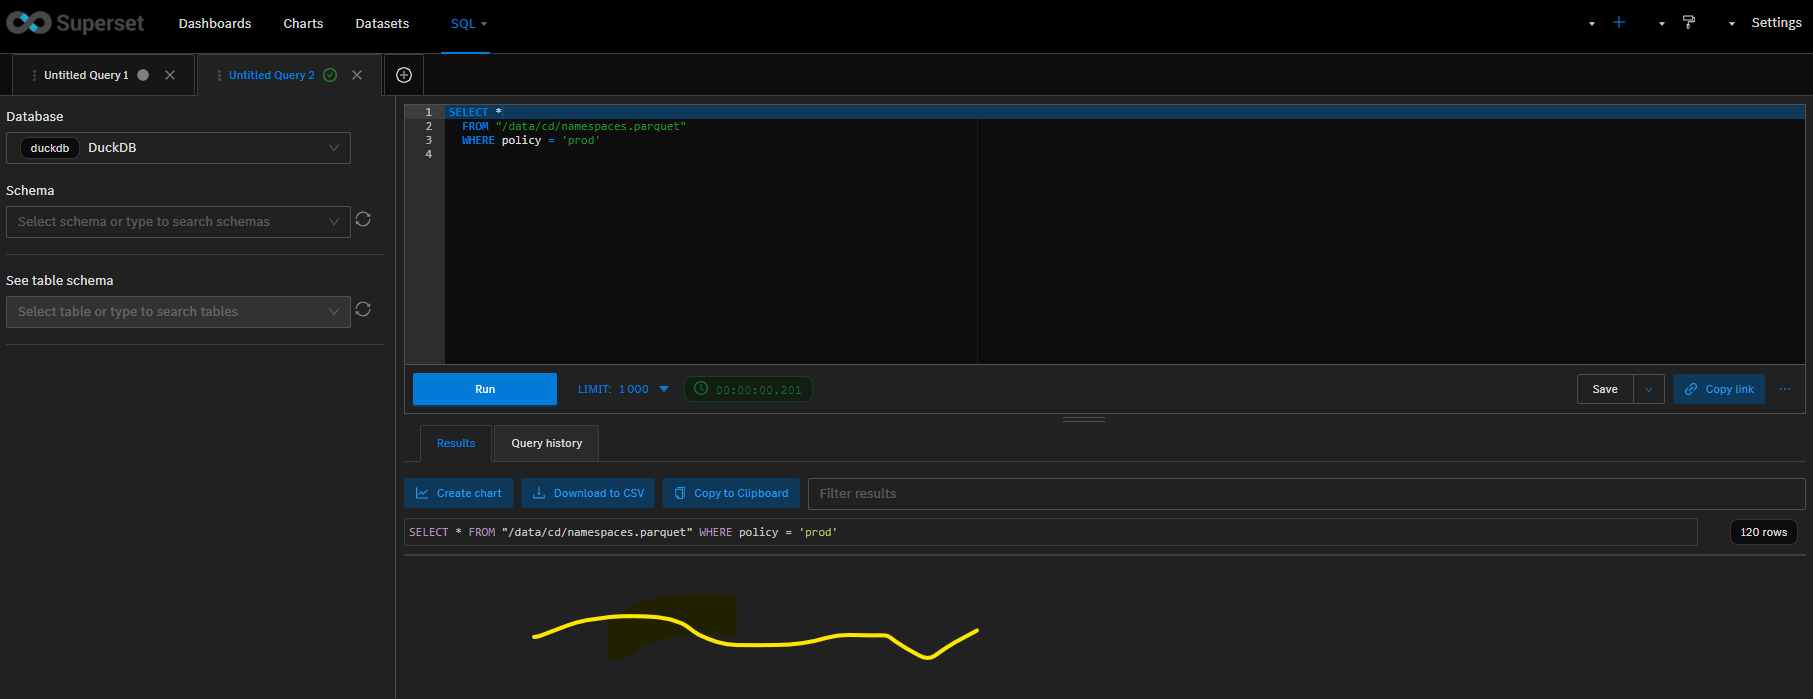
Task: Open the paint roller theme menu
Action: (x=1689, y=22)
